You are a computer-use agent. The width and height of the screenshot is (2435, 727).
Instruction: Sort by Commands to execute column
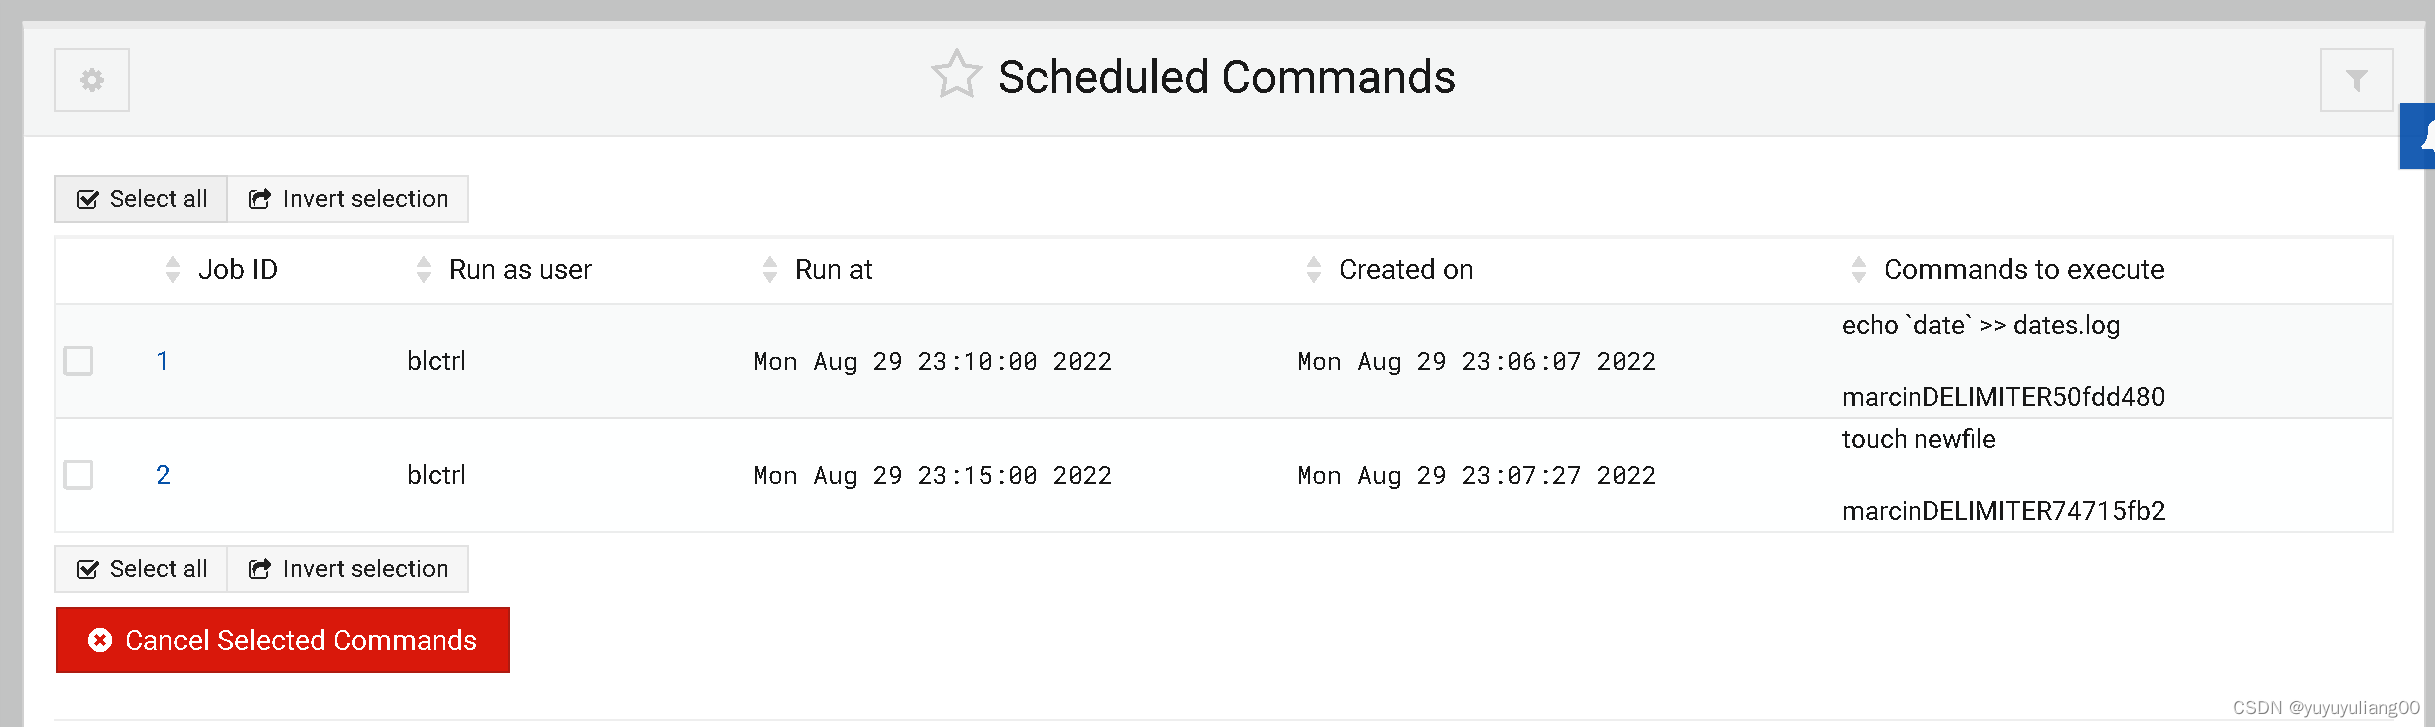[1859, 269]
